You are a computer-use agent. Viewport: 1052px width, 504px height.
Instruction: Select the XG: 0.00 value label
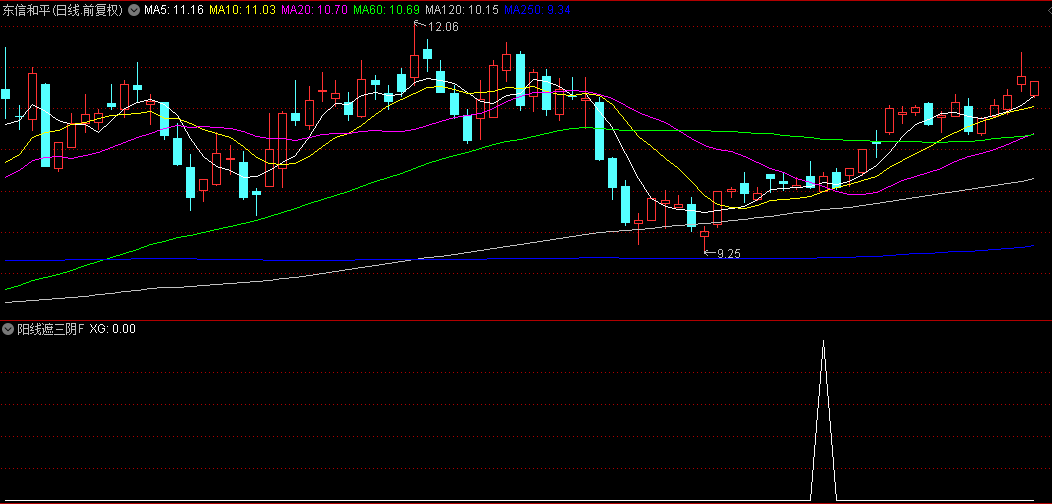coord(113,330)
